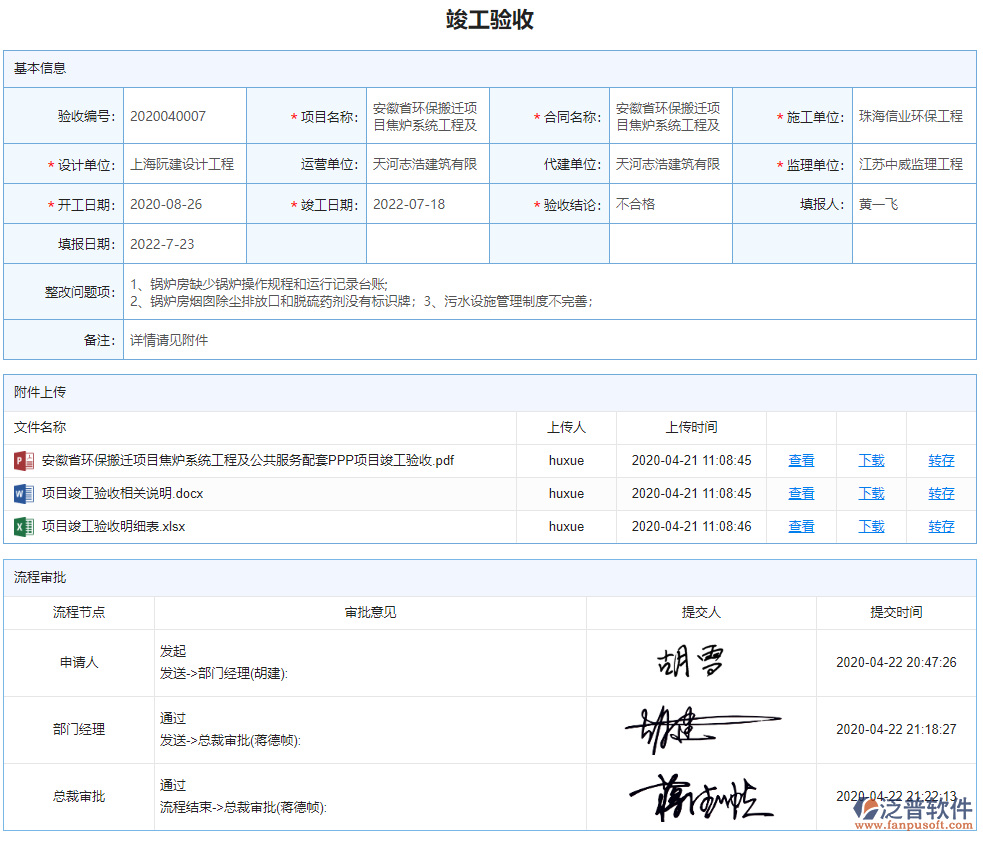
Task: 下载 the 项目竣工验收相关说明 document
Action: [870, 493]
